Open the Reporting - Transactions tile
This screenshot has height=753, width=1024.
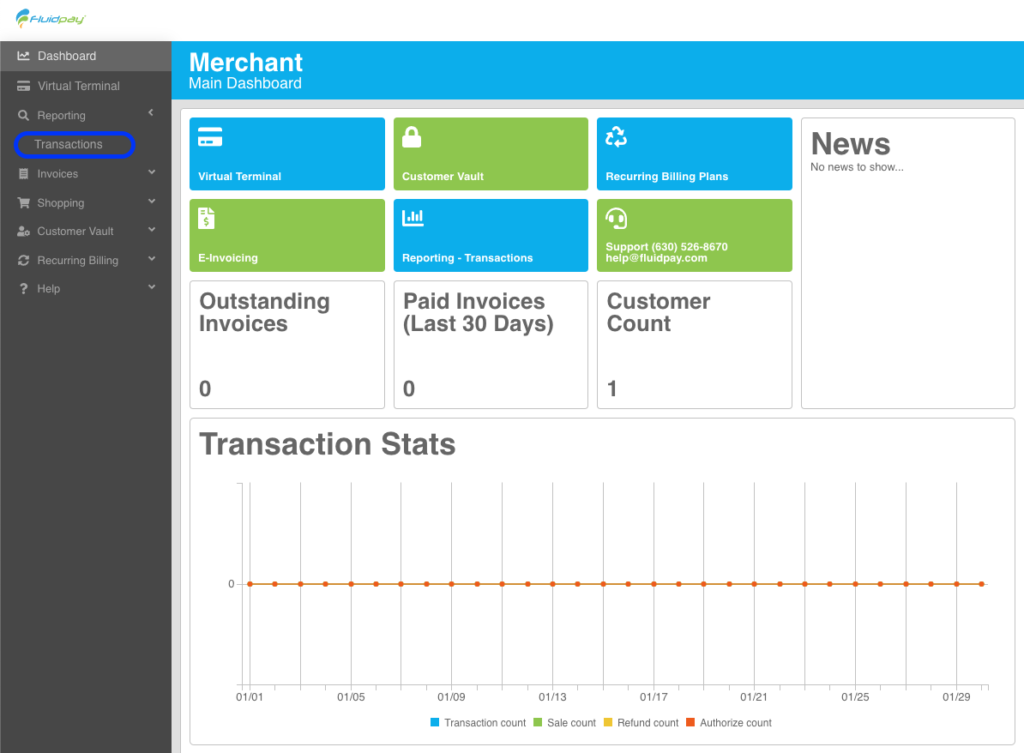click(x=490, y=235)
